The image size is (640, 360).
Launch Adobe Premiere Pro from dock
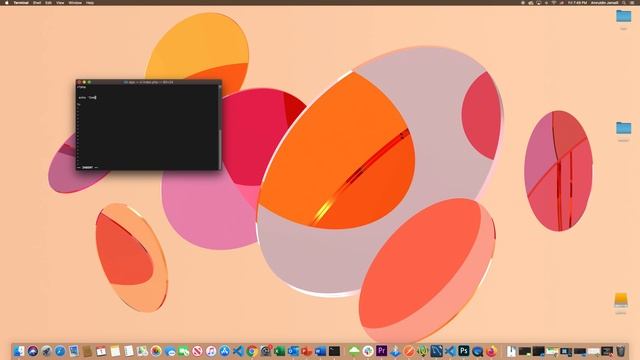pos(382,351)
